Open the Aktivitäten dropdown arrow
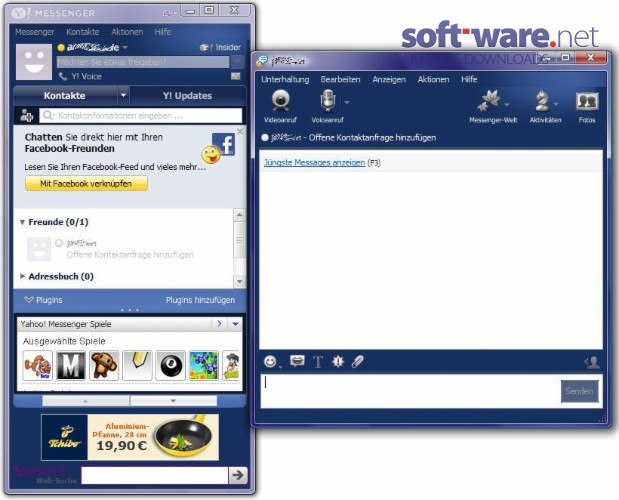Screen dimensions: 619x500 tap(556, 104)
